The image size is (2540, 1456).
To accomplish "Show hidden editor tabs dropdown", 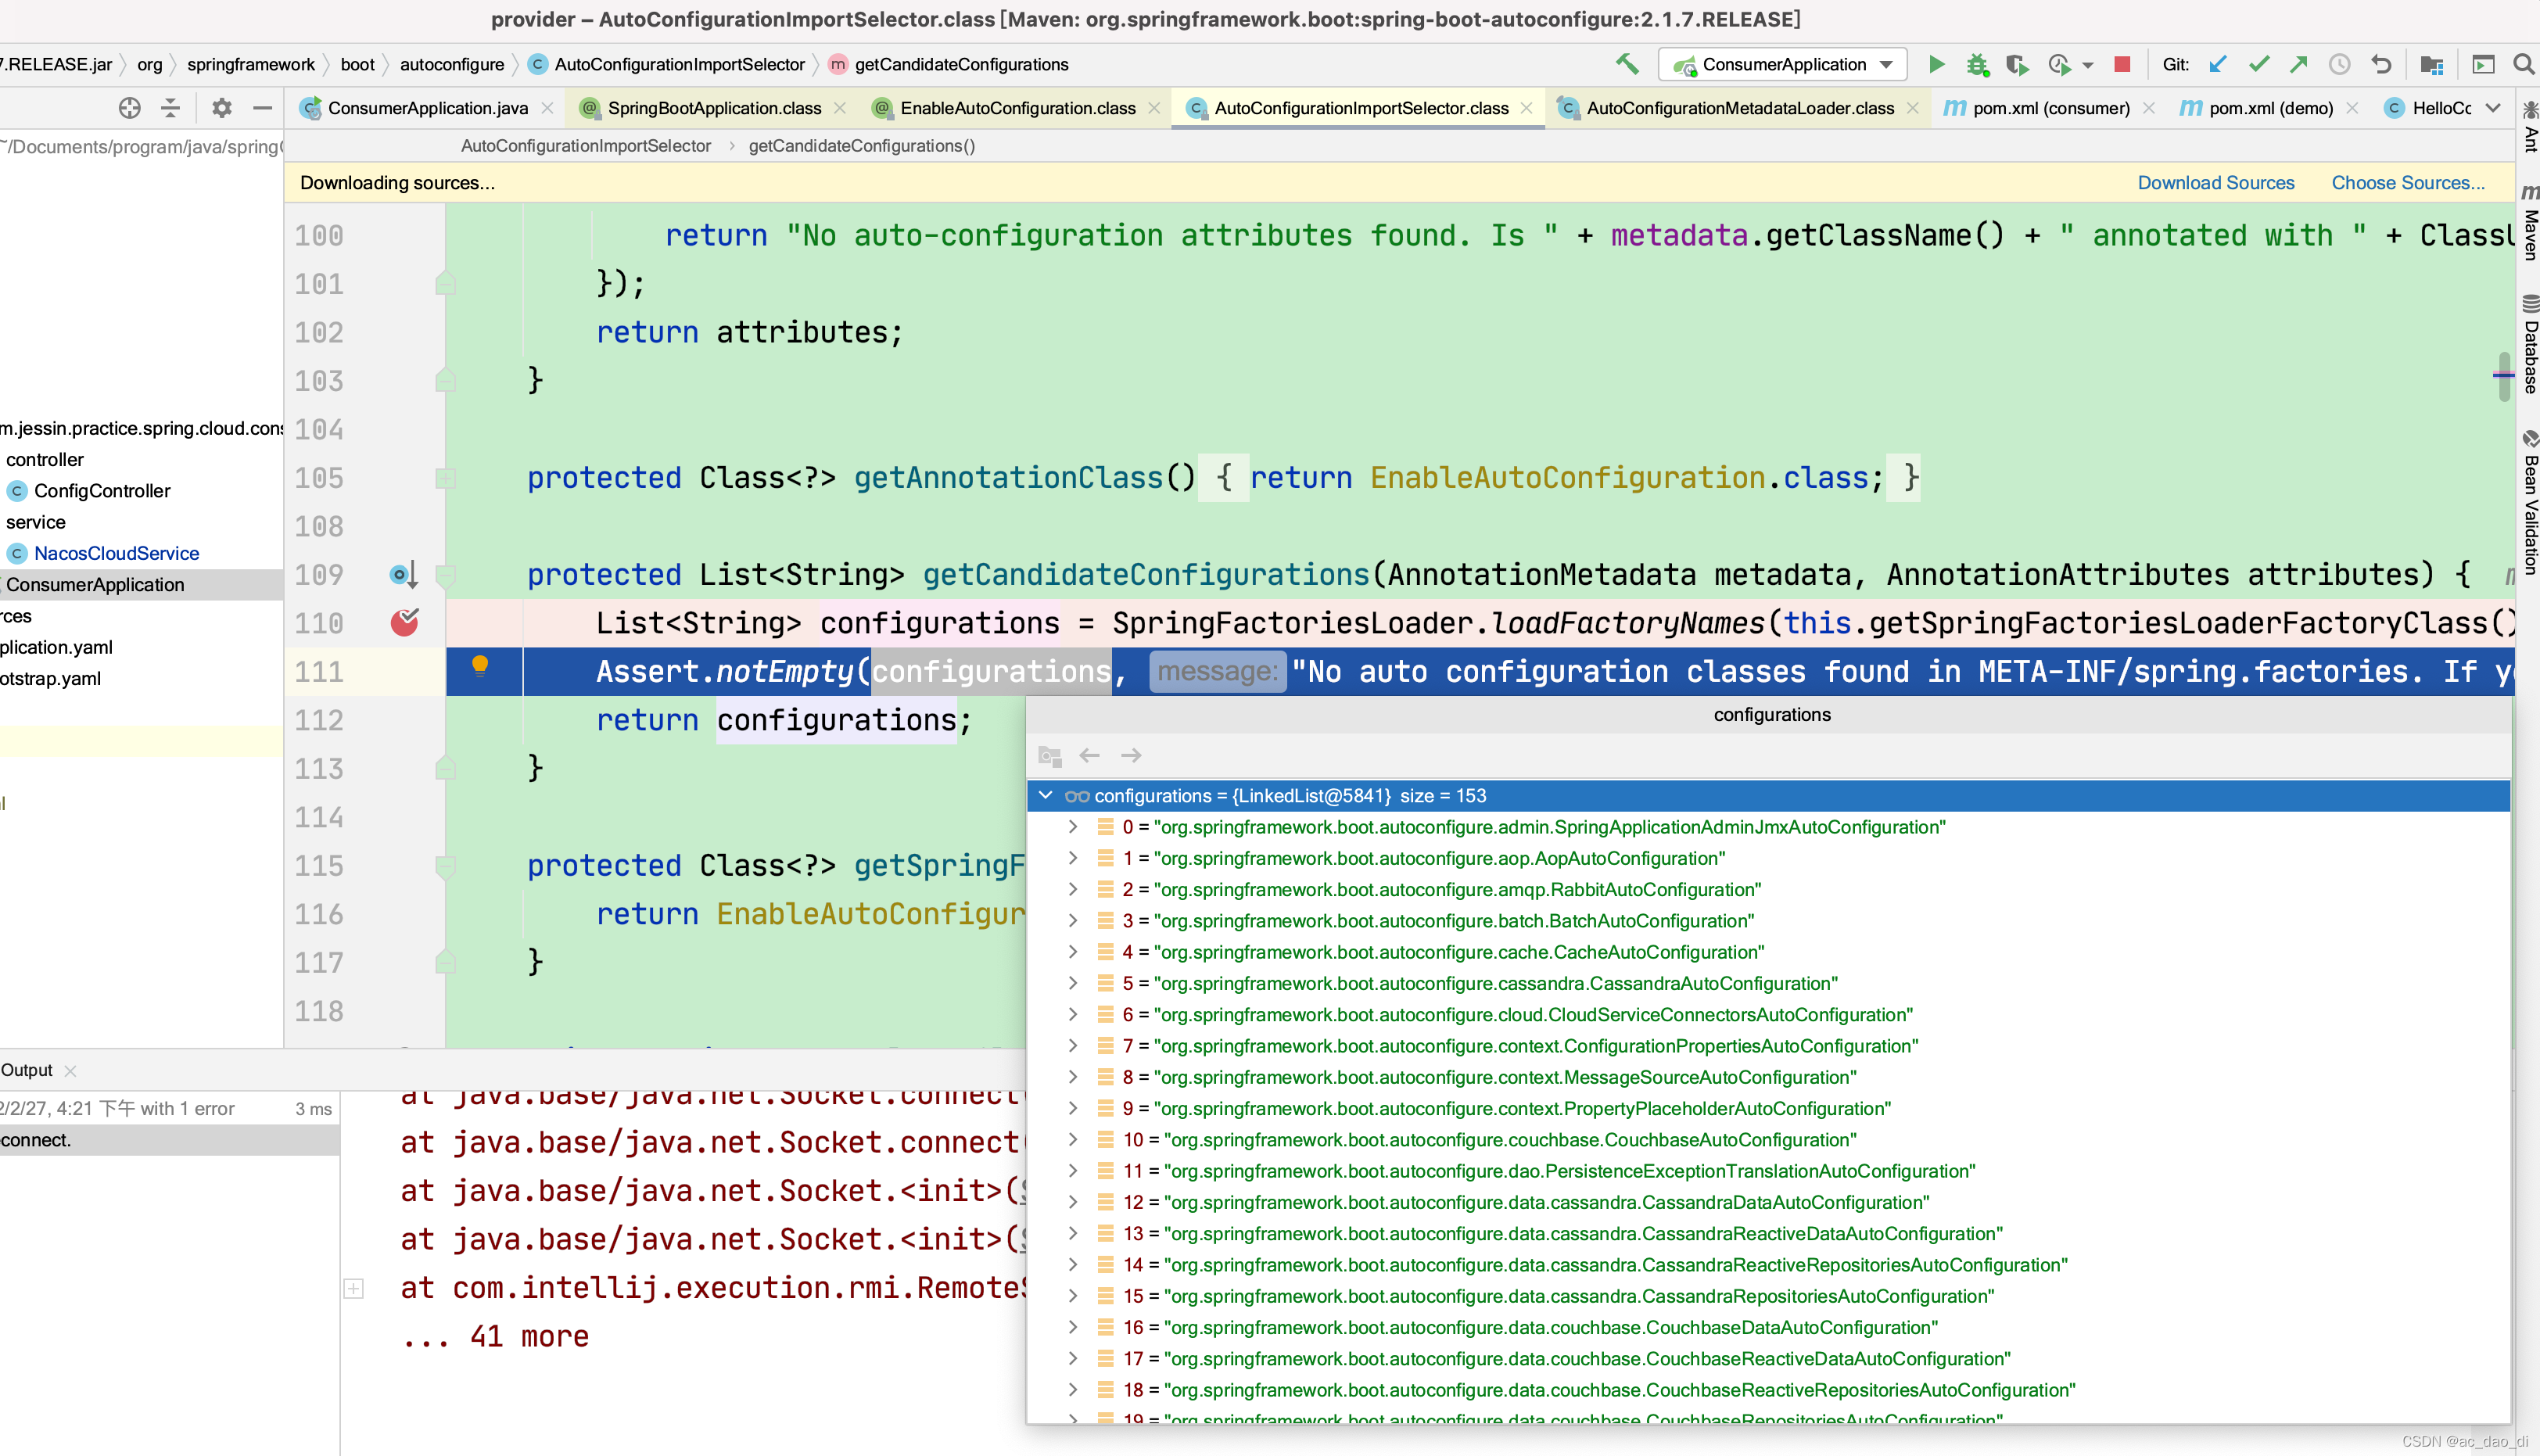I will 2493,108.
